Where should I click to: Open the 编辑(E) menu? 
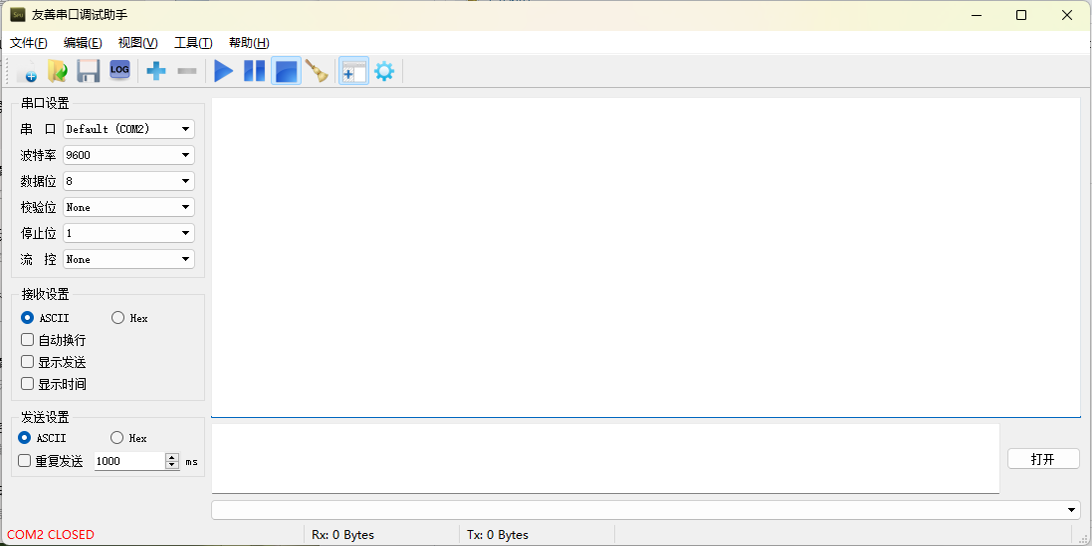pyautogui.click(x=83, y=43)
